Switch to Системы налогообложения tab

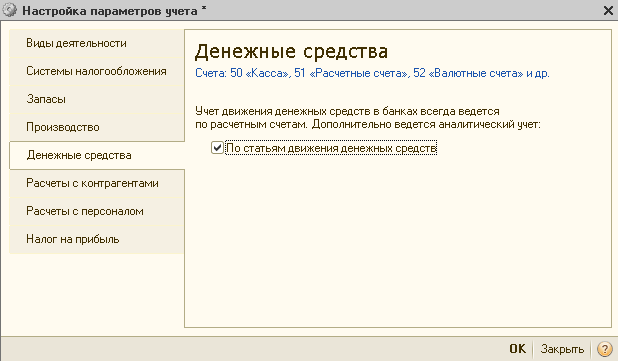[97, 71]
